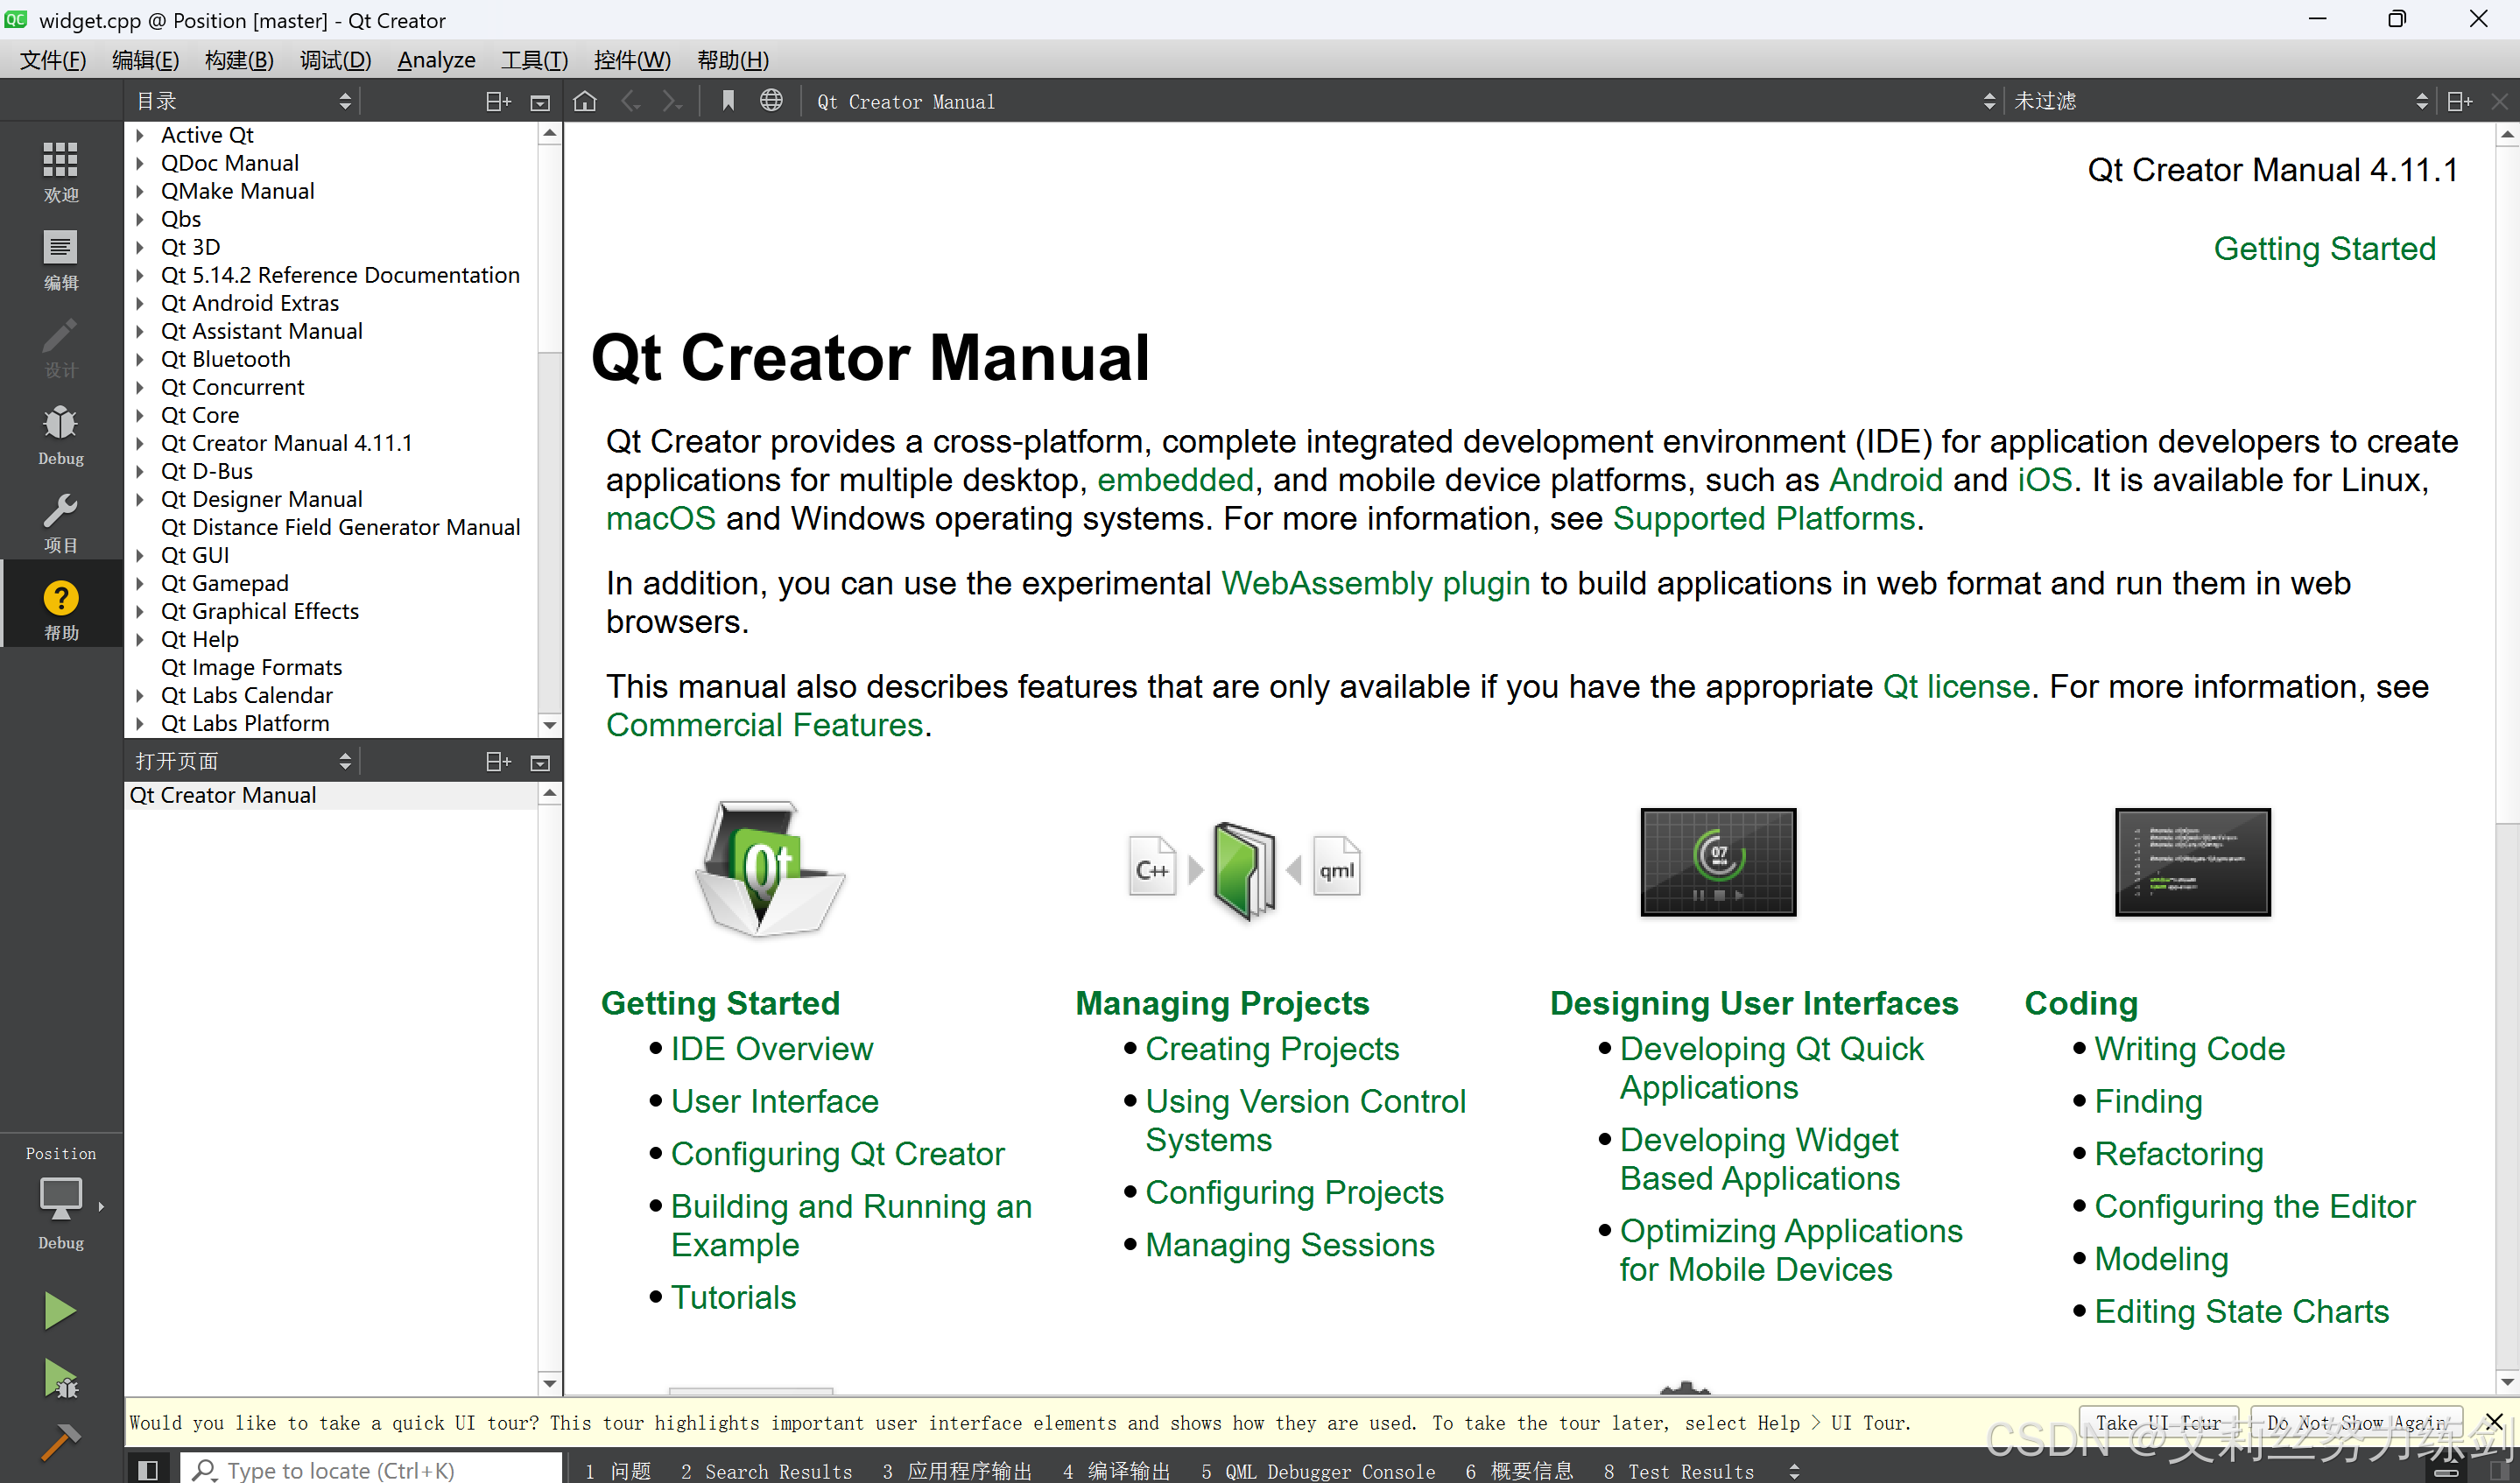Click the build hammer icon
Viewport: 2520px width, 1483px height.
[x=60, y=1441]
